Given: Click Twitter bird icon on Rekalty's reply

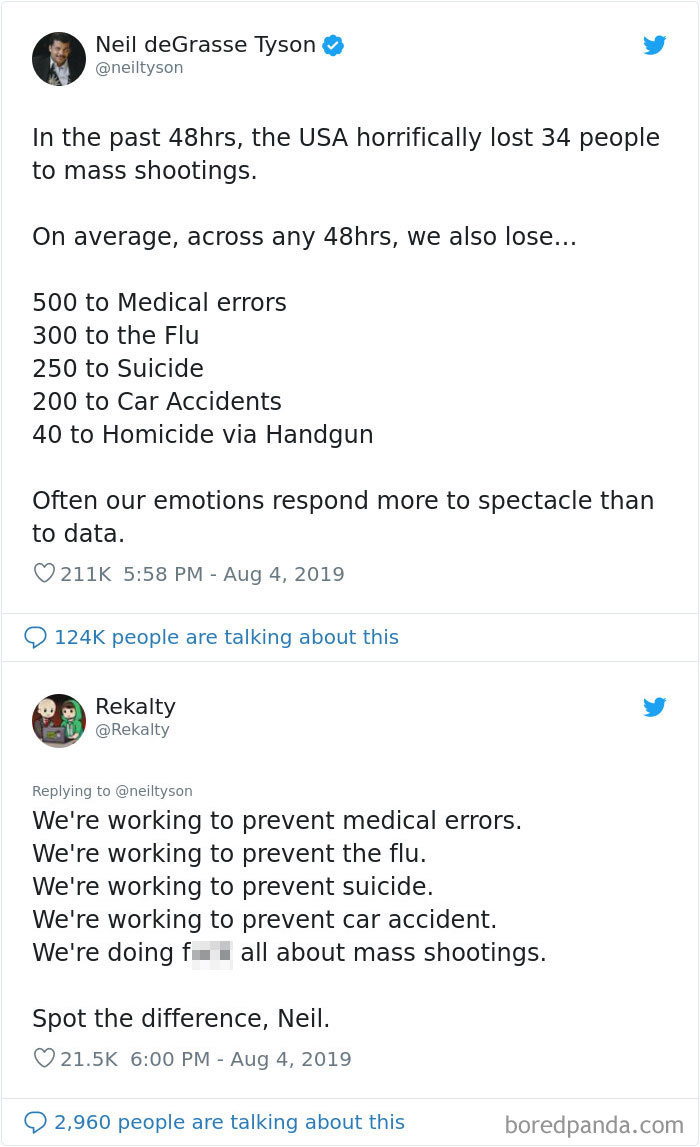Looking at the screenshot, I should (x=654, y=707).
